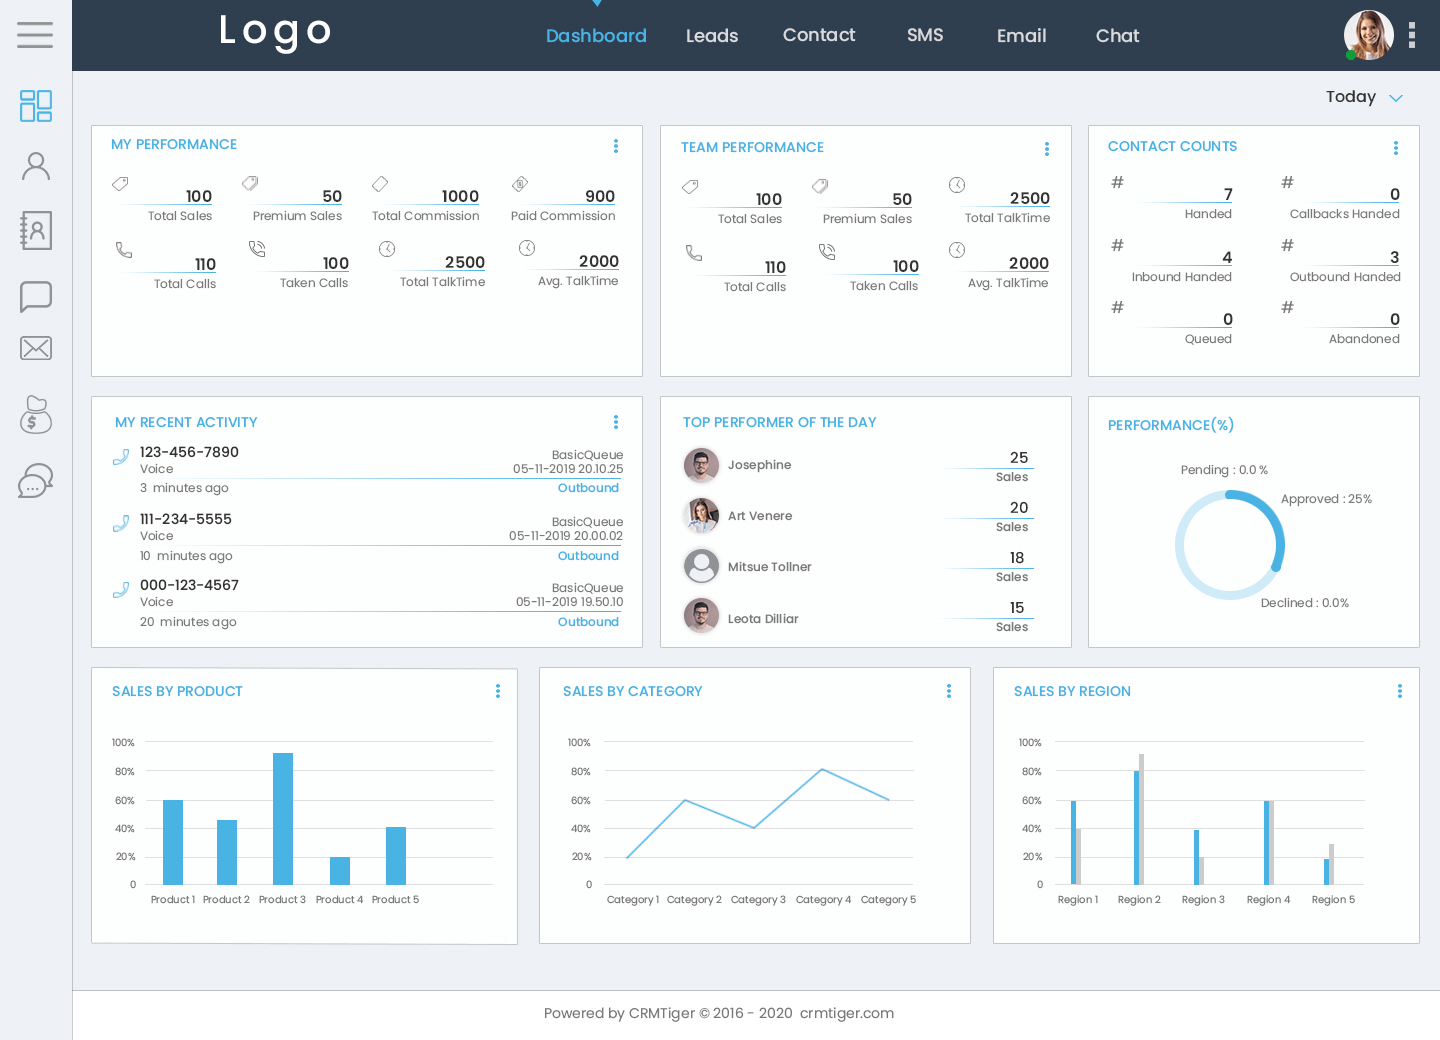The width and height of the screenshot is (1440, 1040).
Task: Click the dashboard grid icon in sidebar
Action: point(36,106)
